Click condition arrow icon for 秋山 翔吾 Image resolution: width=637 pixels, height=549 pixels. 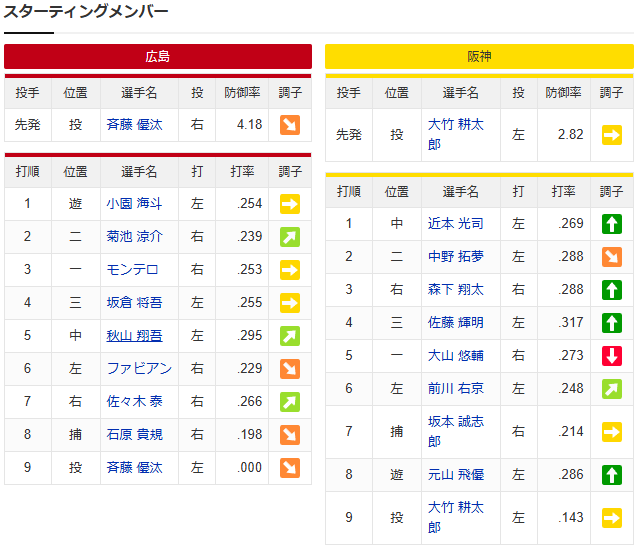[290, 336]
